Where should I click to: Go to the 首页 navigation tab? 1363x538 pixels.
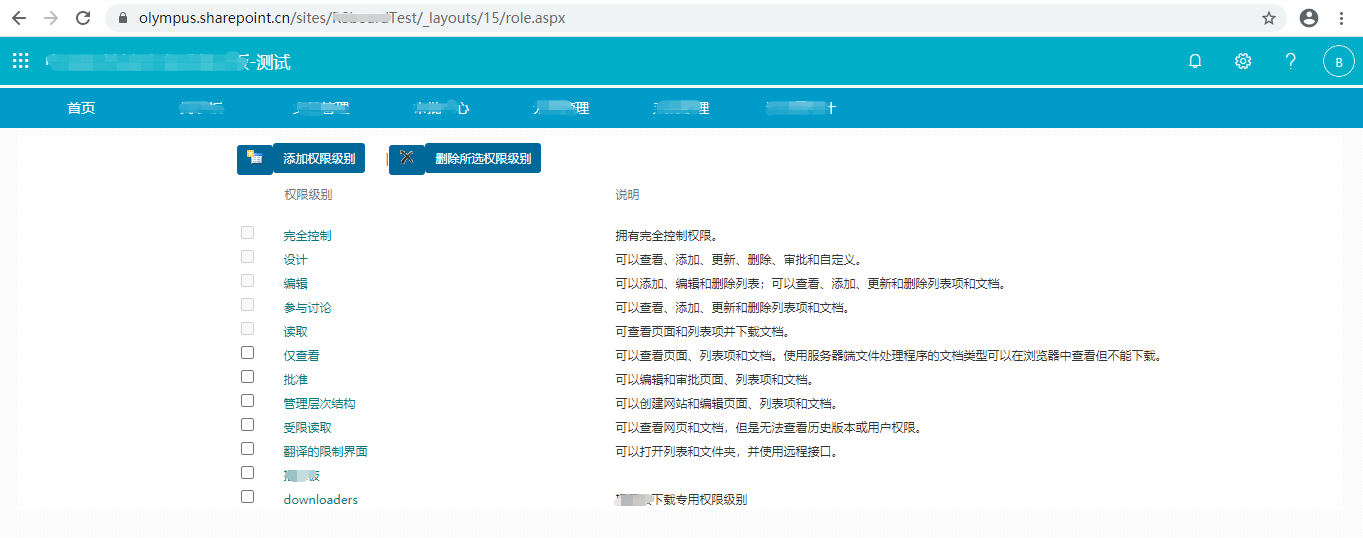click(x=81, y=108)
